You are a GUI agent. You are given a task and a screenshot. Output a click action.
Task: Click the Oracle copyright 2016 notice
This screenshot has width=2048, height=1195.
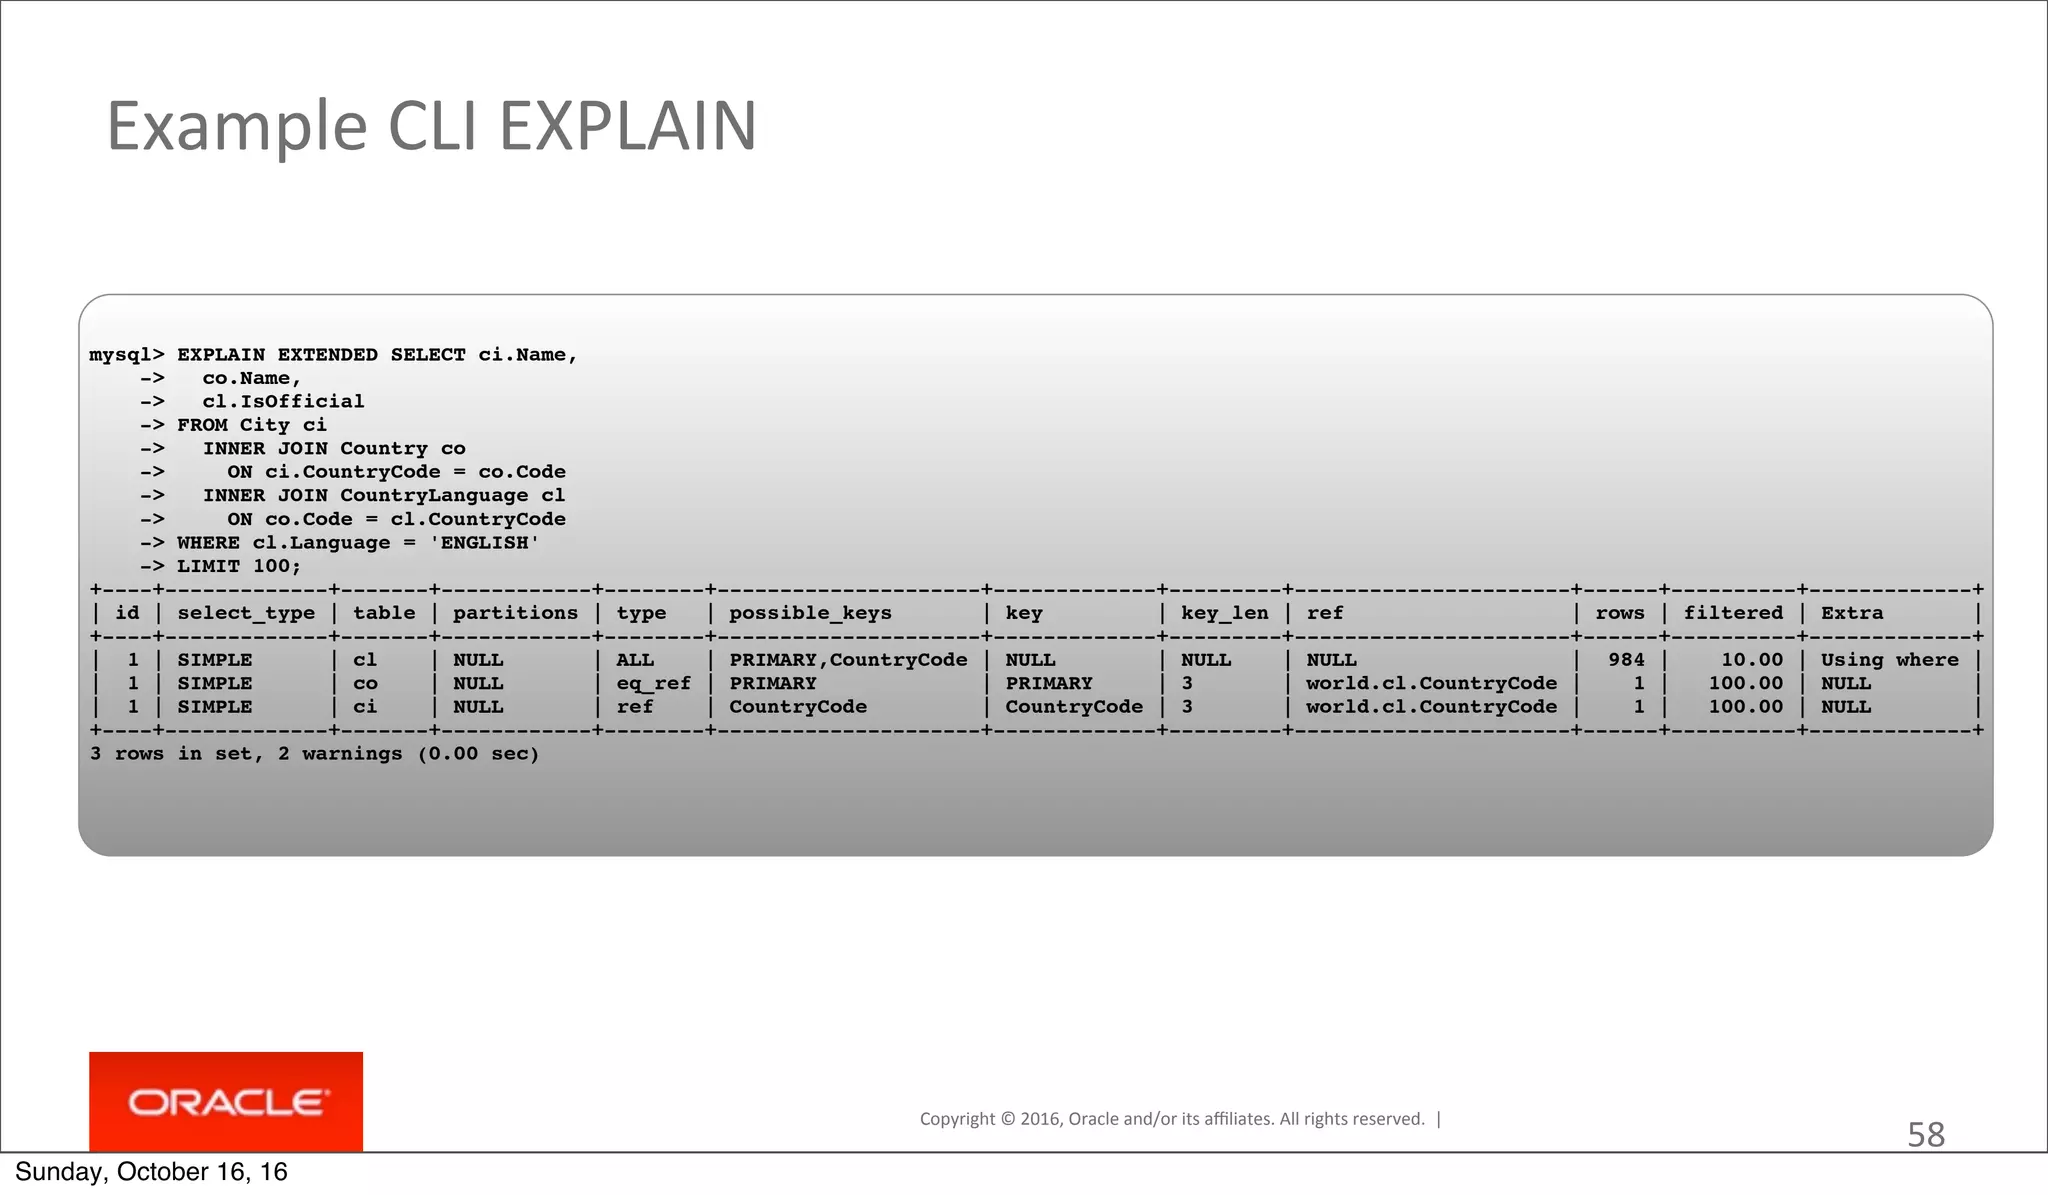[1172, 1119]
